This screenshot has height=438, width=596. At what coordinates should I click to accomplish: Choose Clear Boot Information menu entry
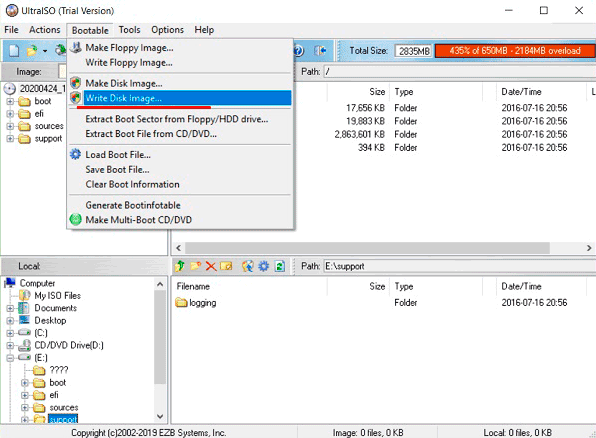180,184
